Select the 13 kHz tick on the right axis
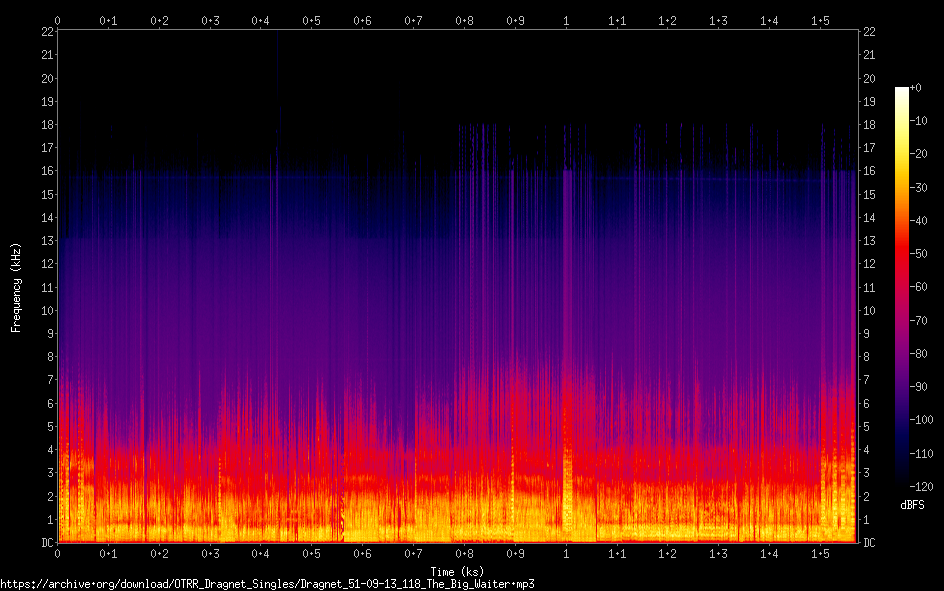The height and width of the screenshot is (591, 944). 869,241
